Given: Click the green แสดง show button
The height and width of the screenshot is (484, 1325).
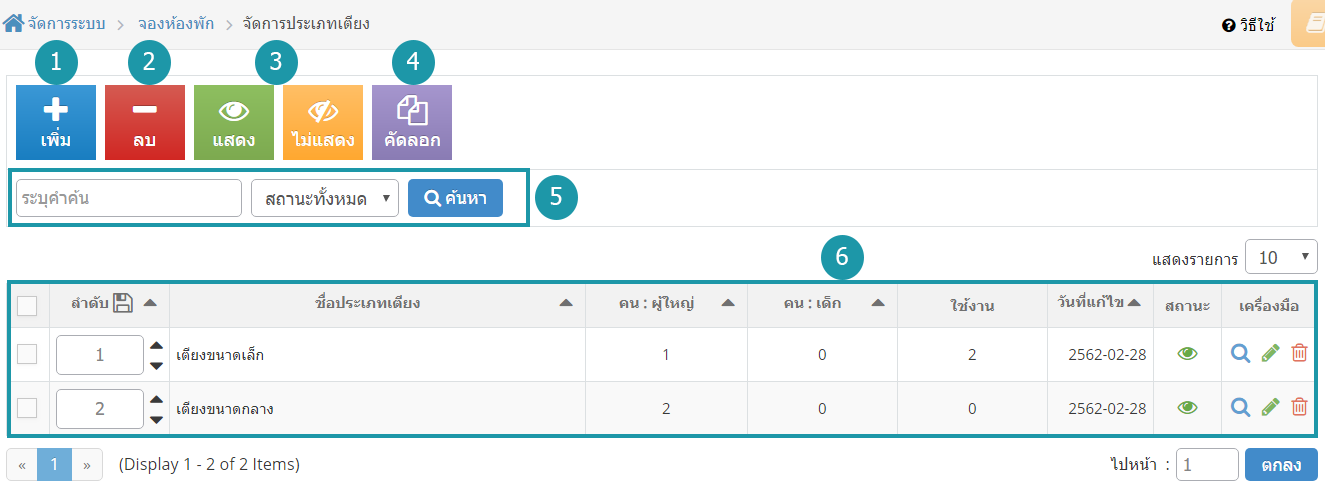Looking at the screenshot, I should (x=234, y=123).
